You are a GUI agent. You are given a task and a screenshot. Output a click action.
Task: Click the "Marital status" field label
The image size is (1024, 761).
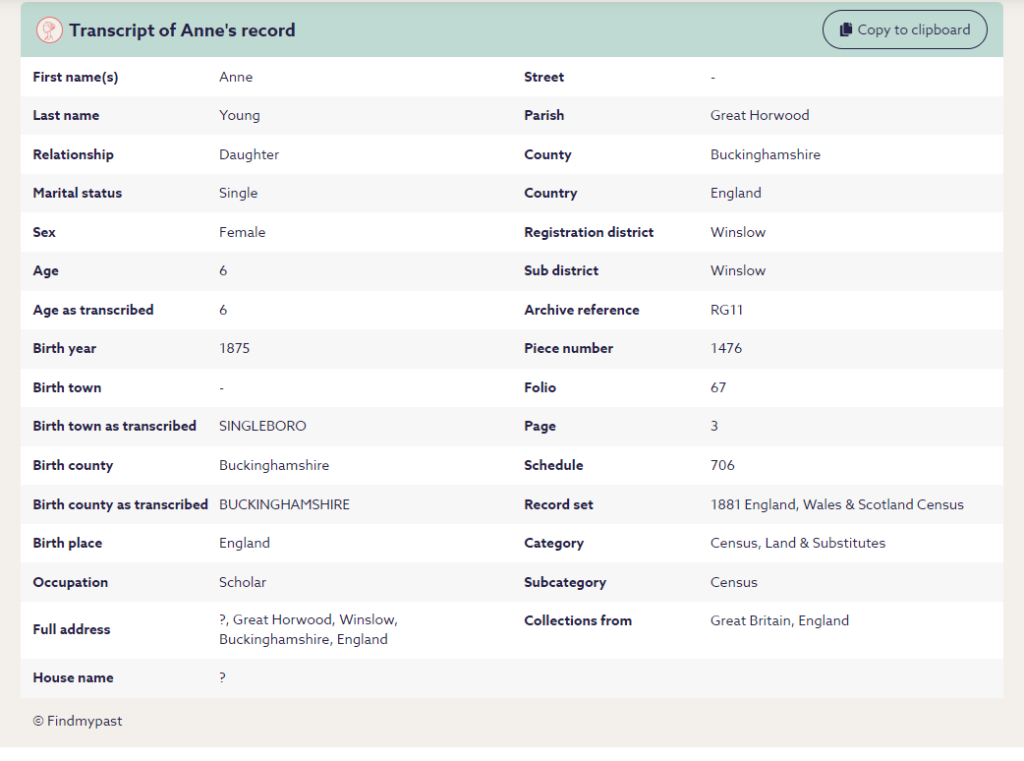[x=78, y=193]
